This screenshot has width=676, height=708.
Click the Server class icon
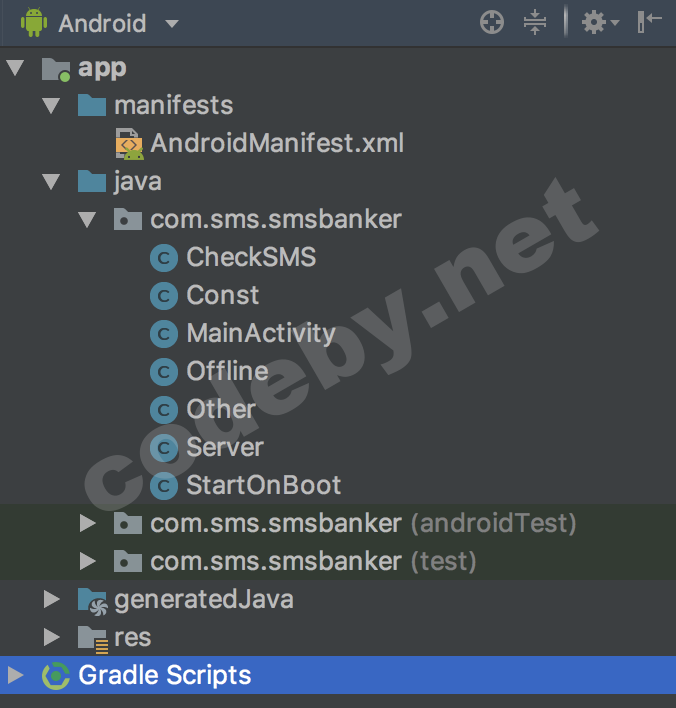[x=164, y=447]
